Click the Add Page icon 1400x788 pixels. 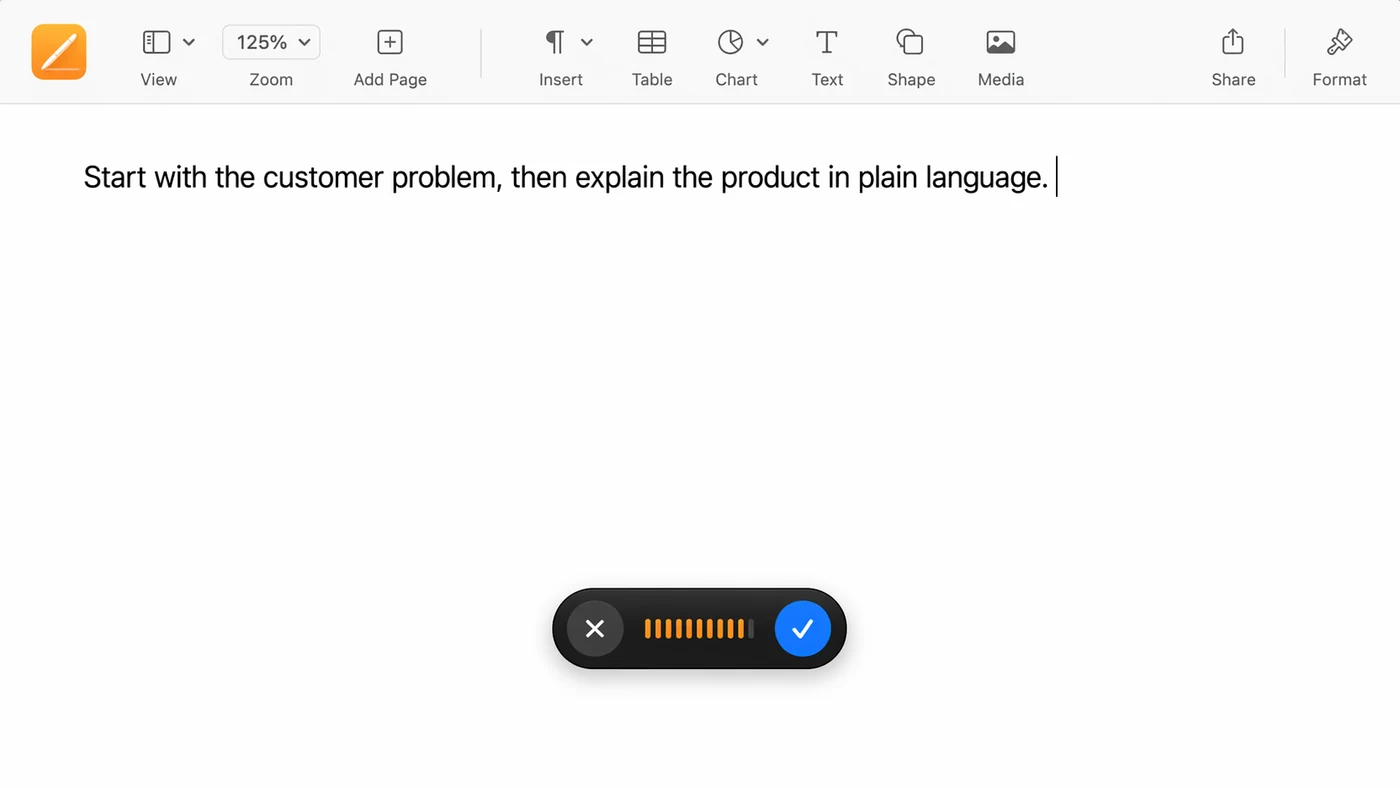(389, 42)
